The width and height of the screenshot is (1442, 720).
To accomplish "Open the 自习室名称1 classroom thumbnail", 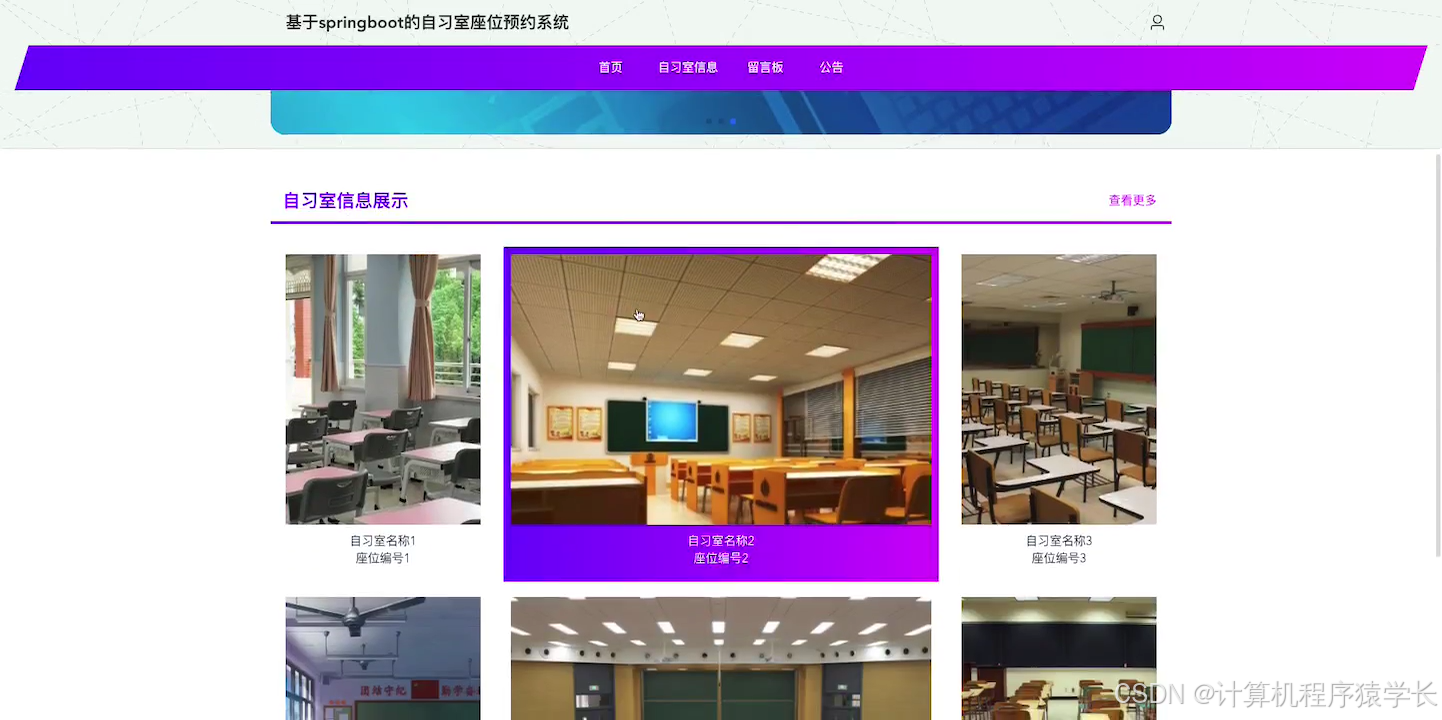I will 383,389.
